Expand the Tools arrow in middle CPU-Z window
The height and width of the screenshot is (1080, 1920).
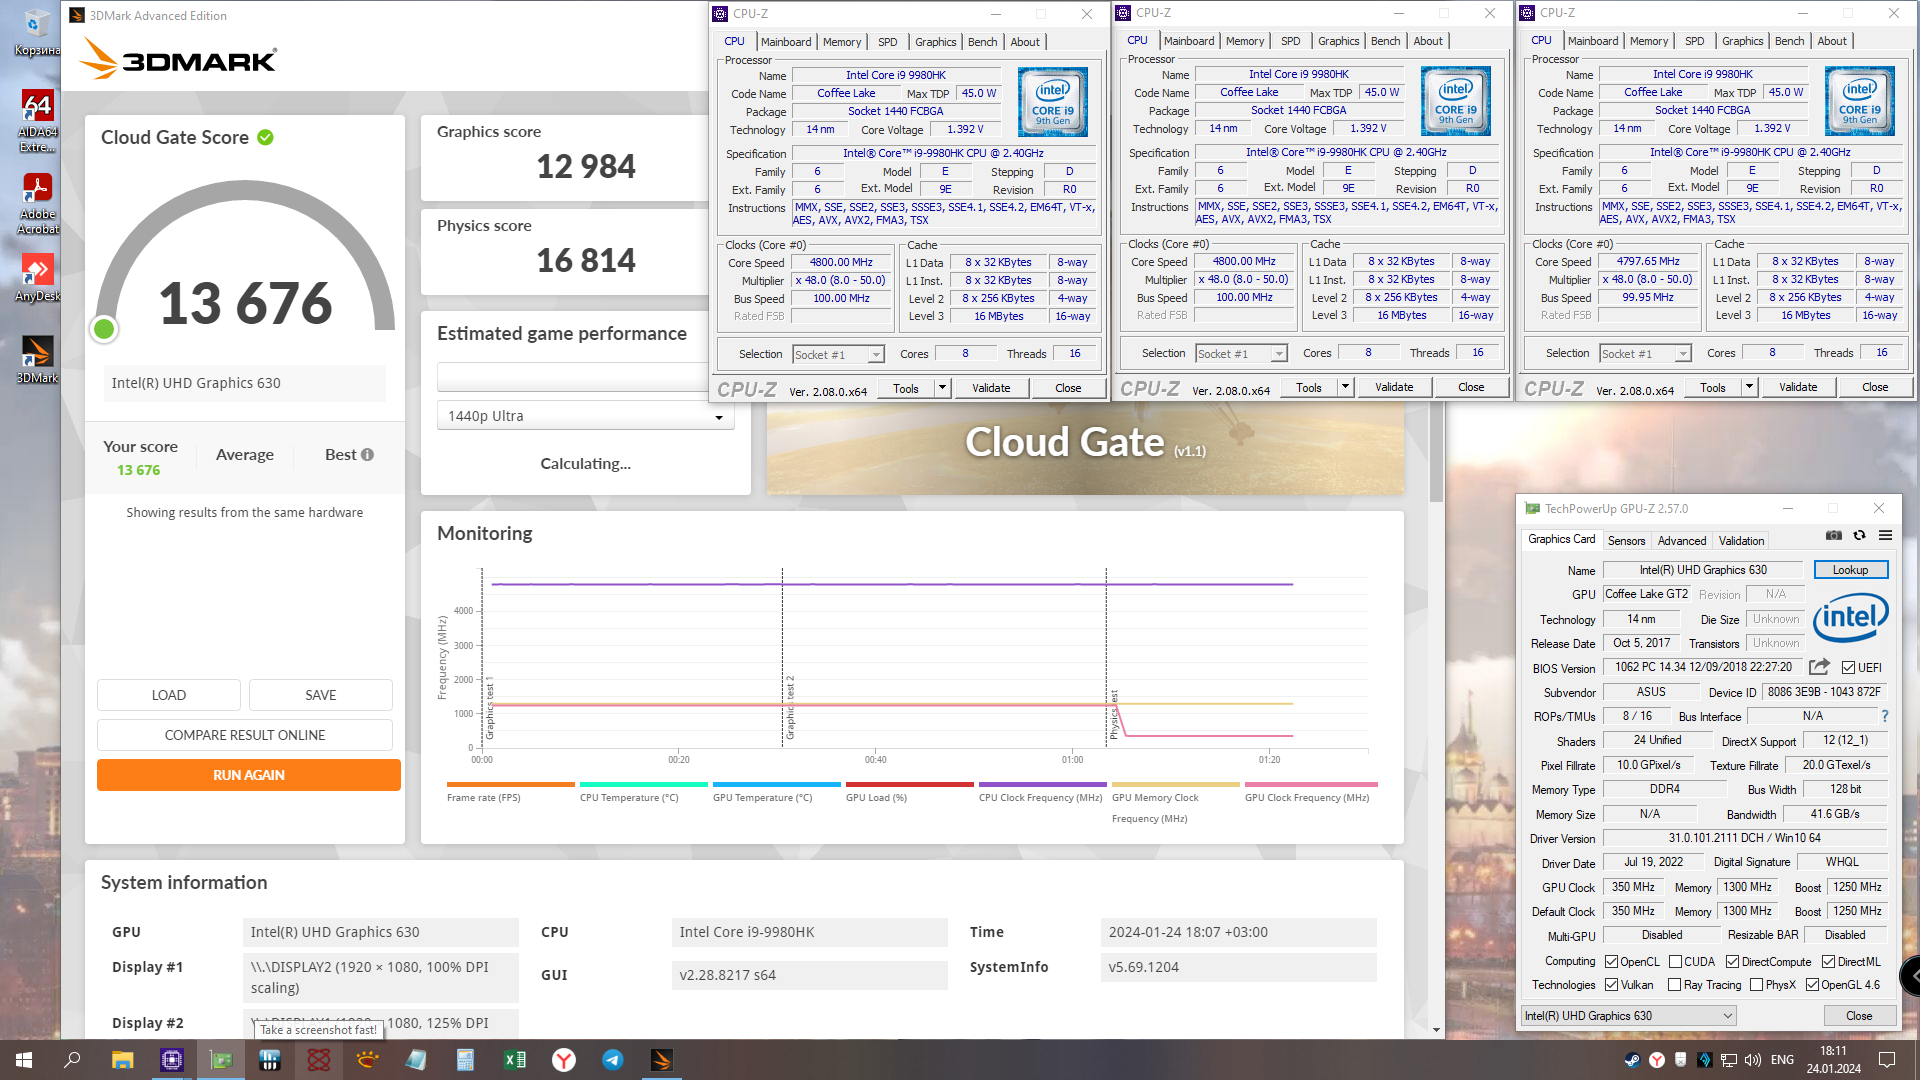point(1345,387)
